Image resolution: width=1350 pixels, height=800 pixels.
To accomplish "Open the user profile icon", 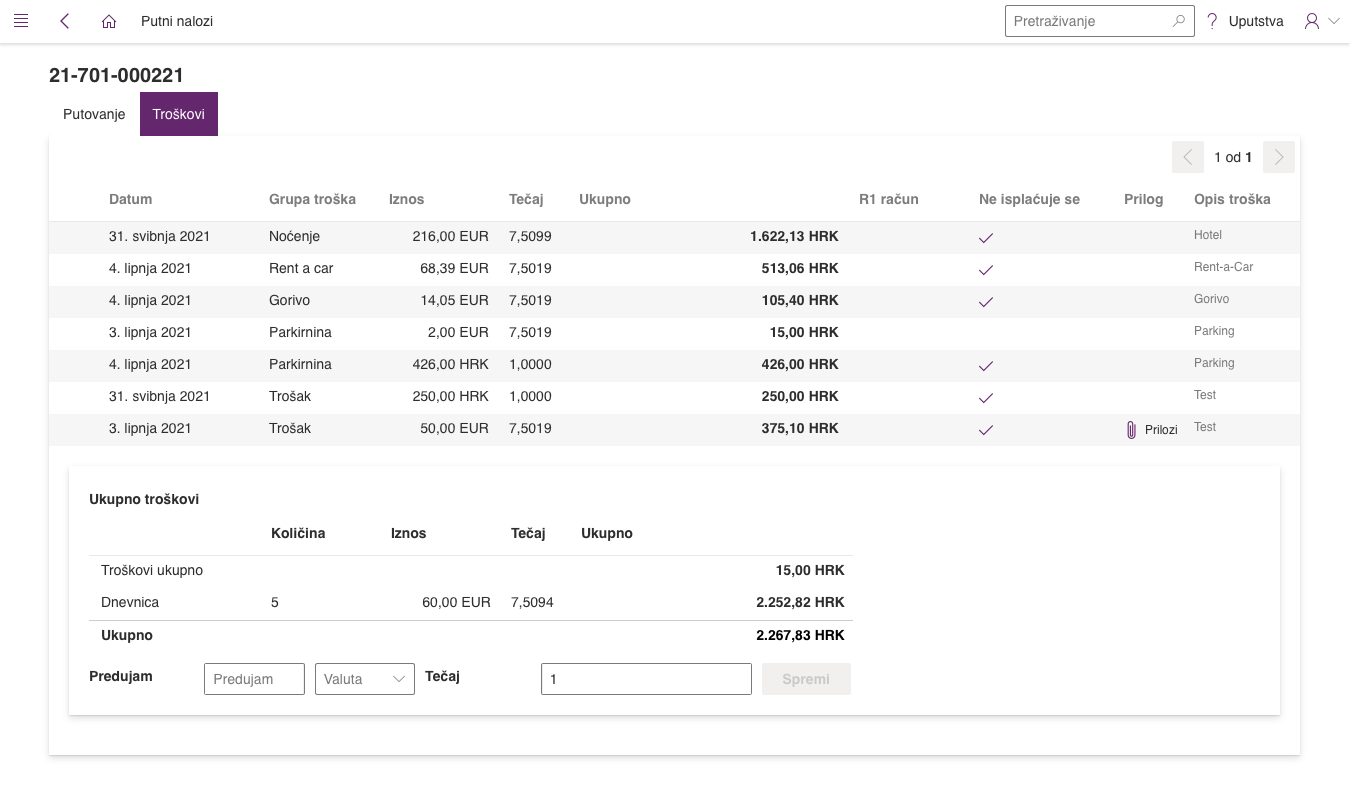I will coord(1312,21).
